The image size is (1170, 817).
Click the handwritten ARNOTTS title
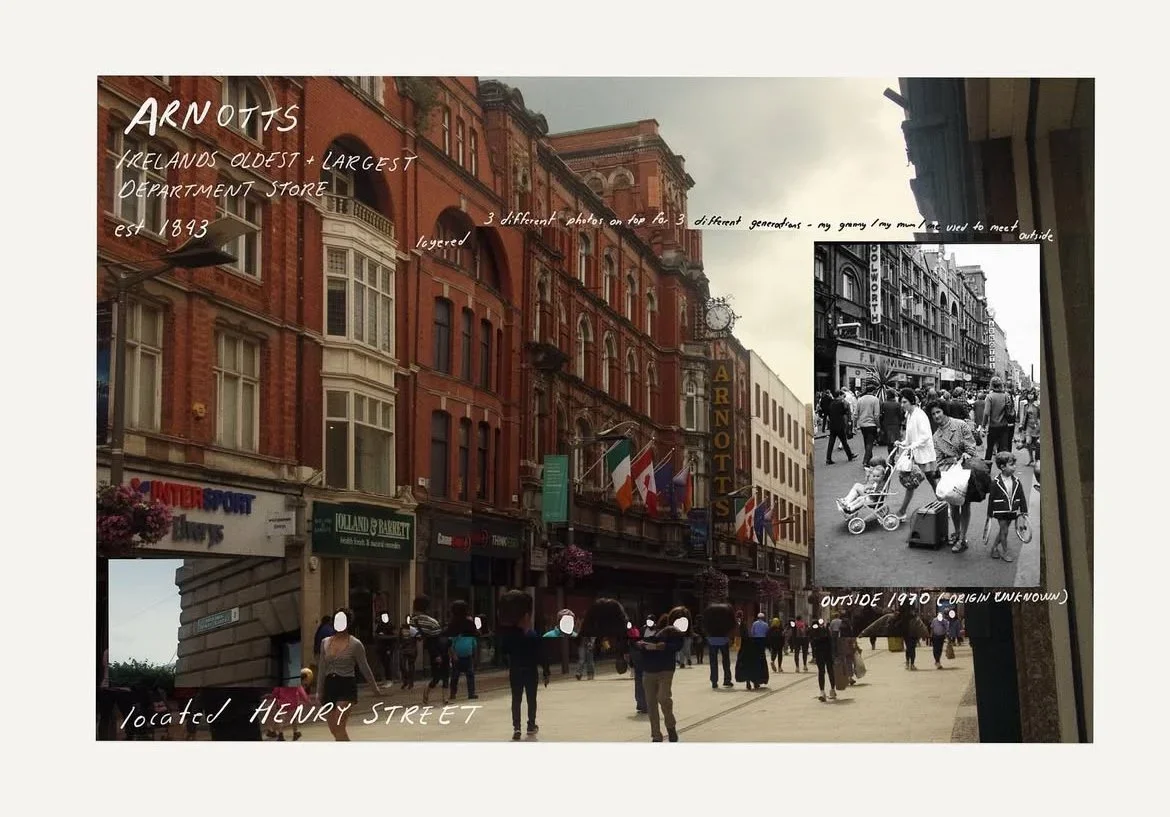pos(212,118)
